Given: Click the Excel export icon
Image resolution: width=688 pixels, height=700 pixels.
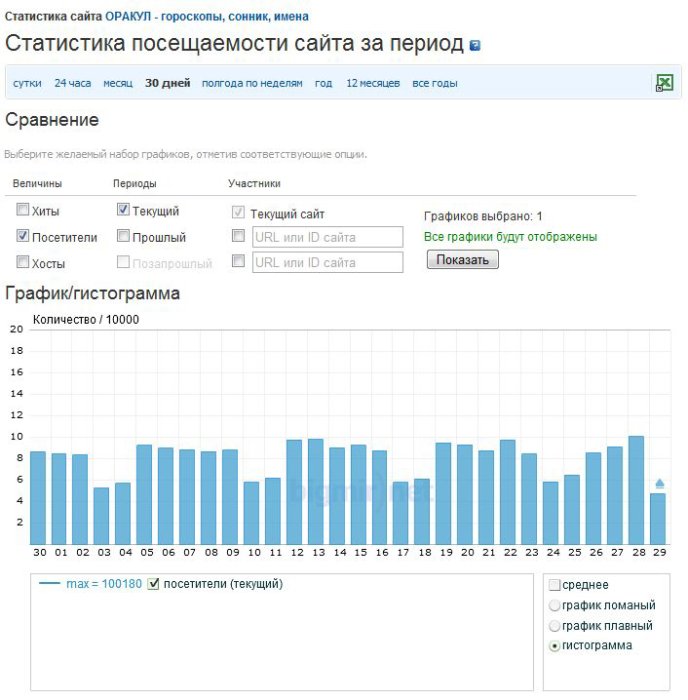Looking at the screenshot, I should 664,83.
